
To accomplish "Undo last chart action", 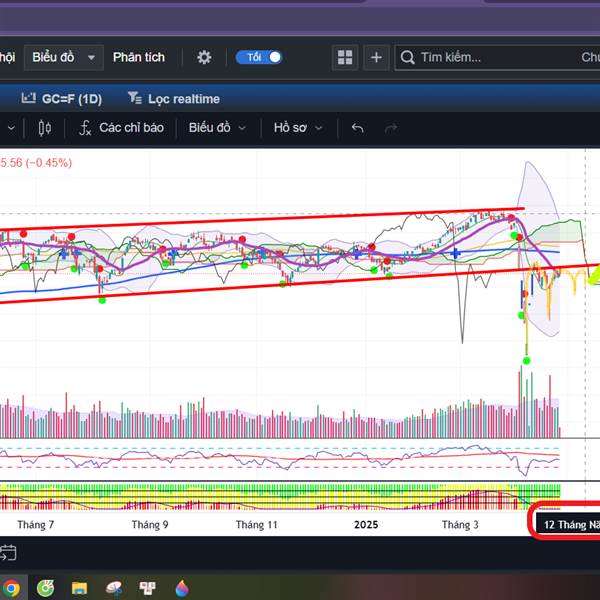I will 357,128.
